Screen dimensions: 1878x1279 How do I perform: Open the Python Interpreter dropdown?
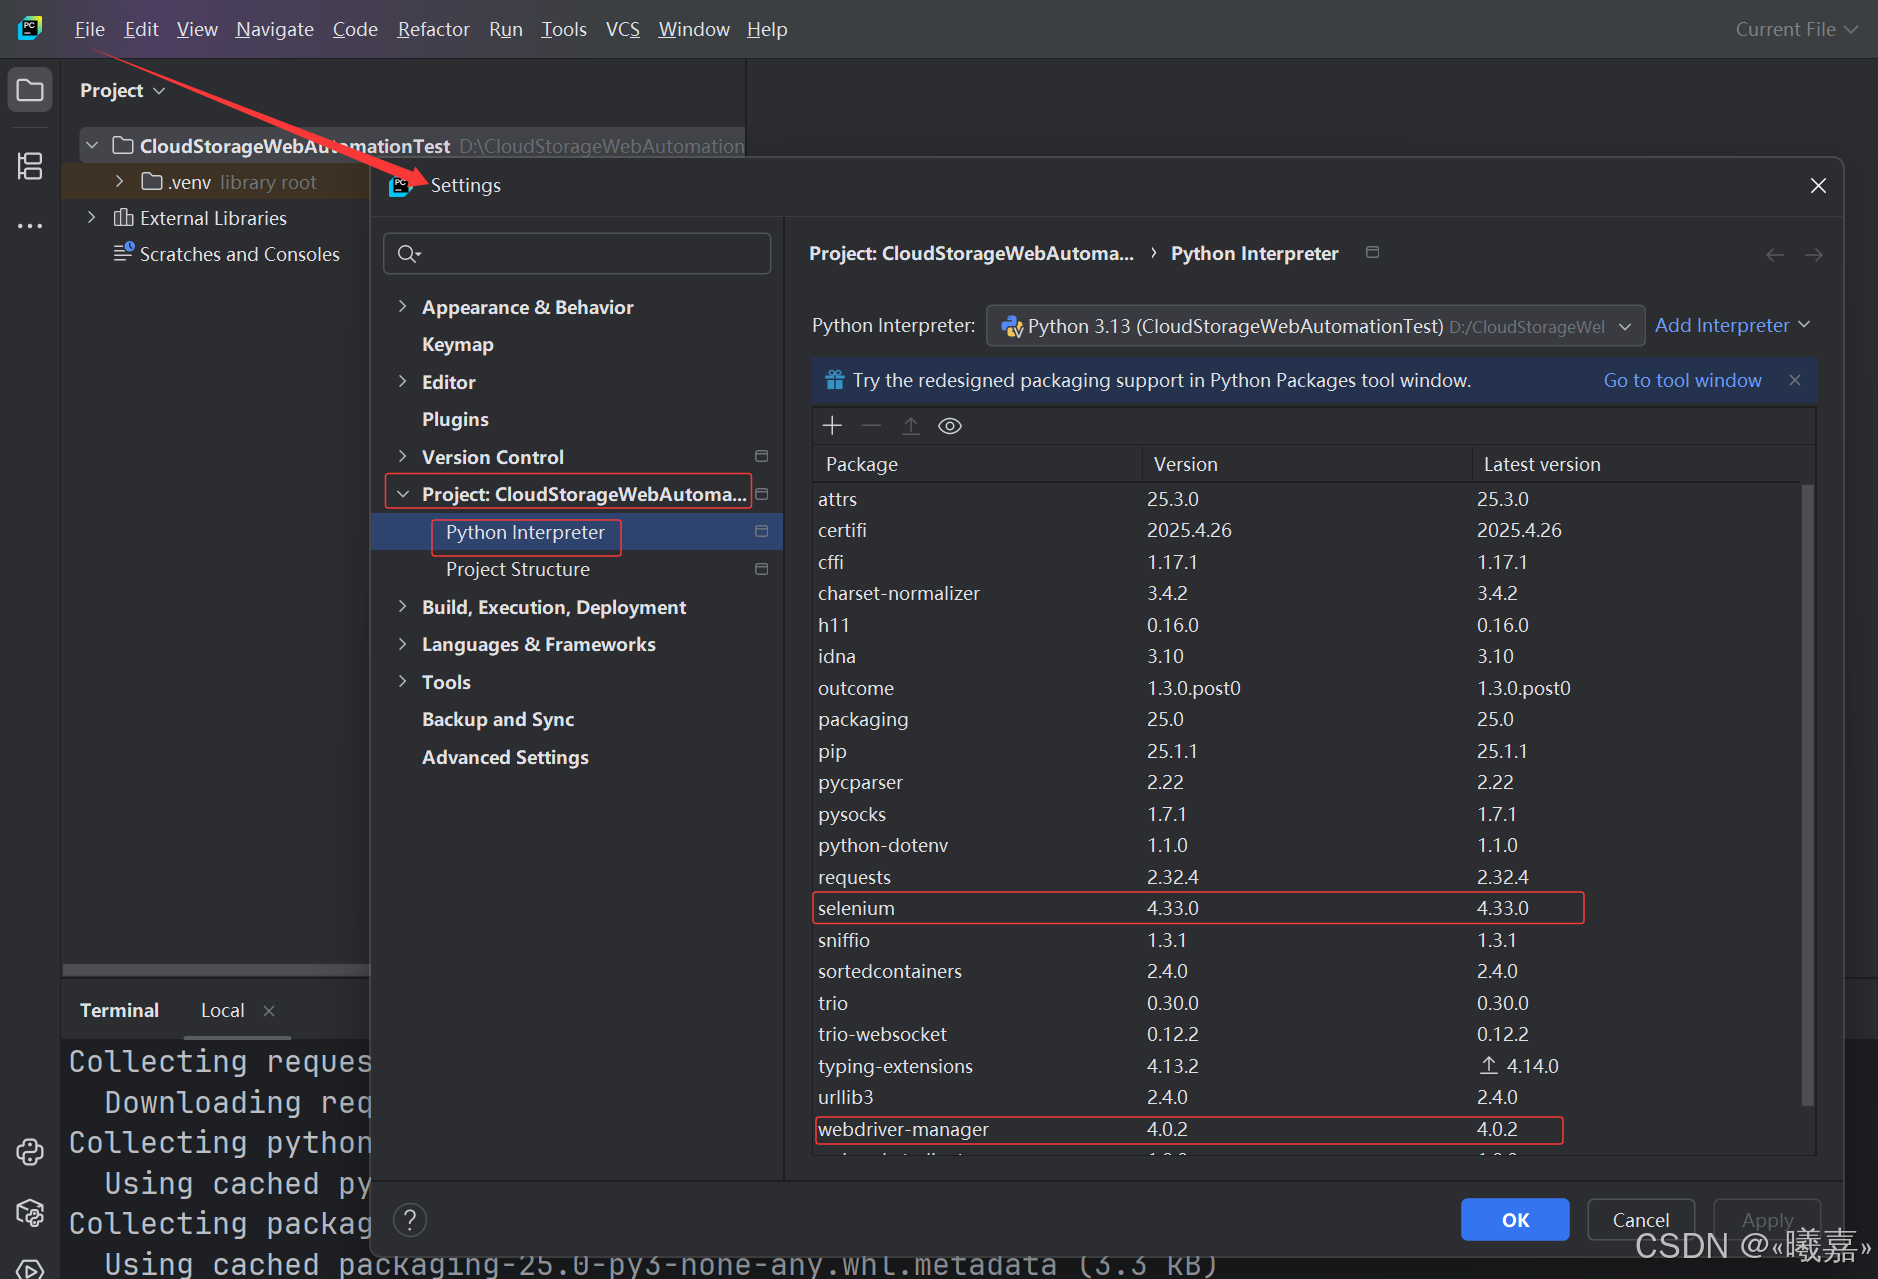point(1315,326)
